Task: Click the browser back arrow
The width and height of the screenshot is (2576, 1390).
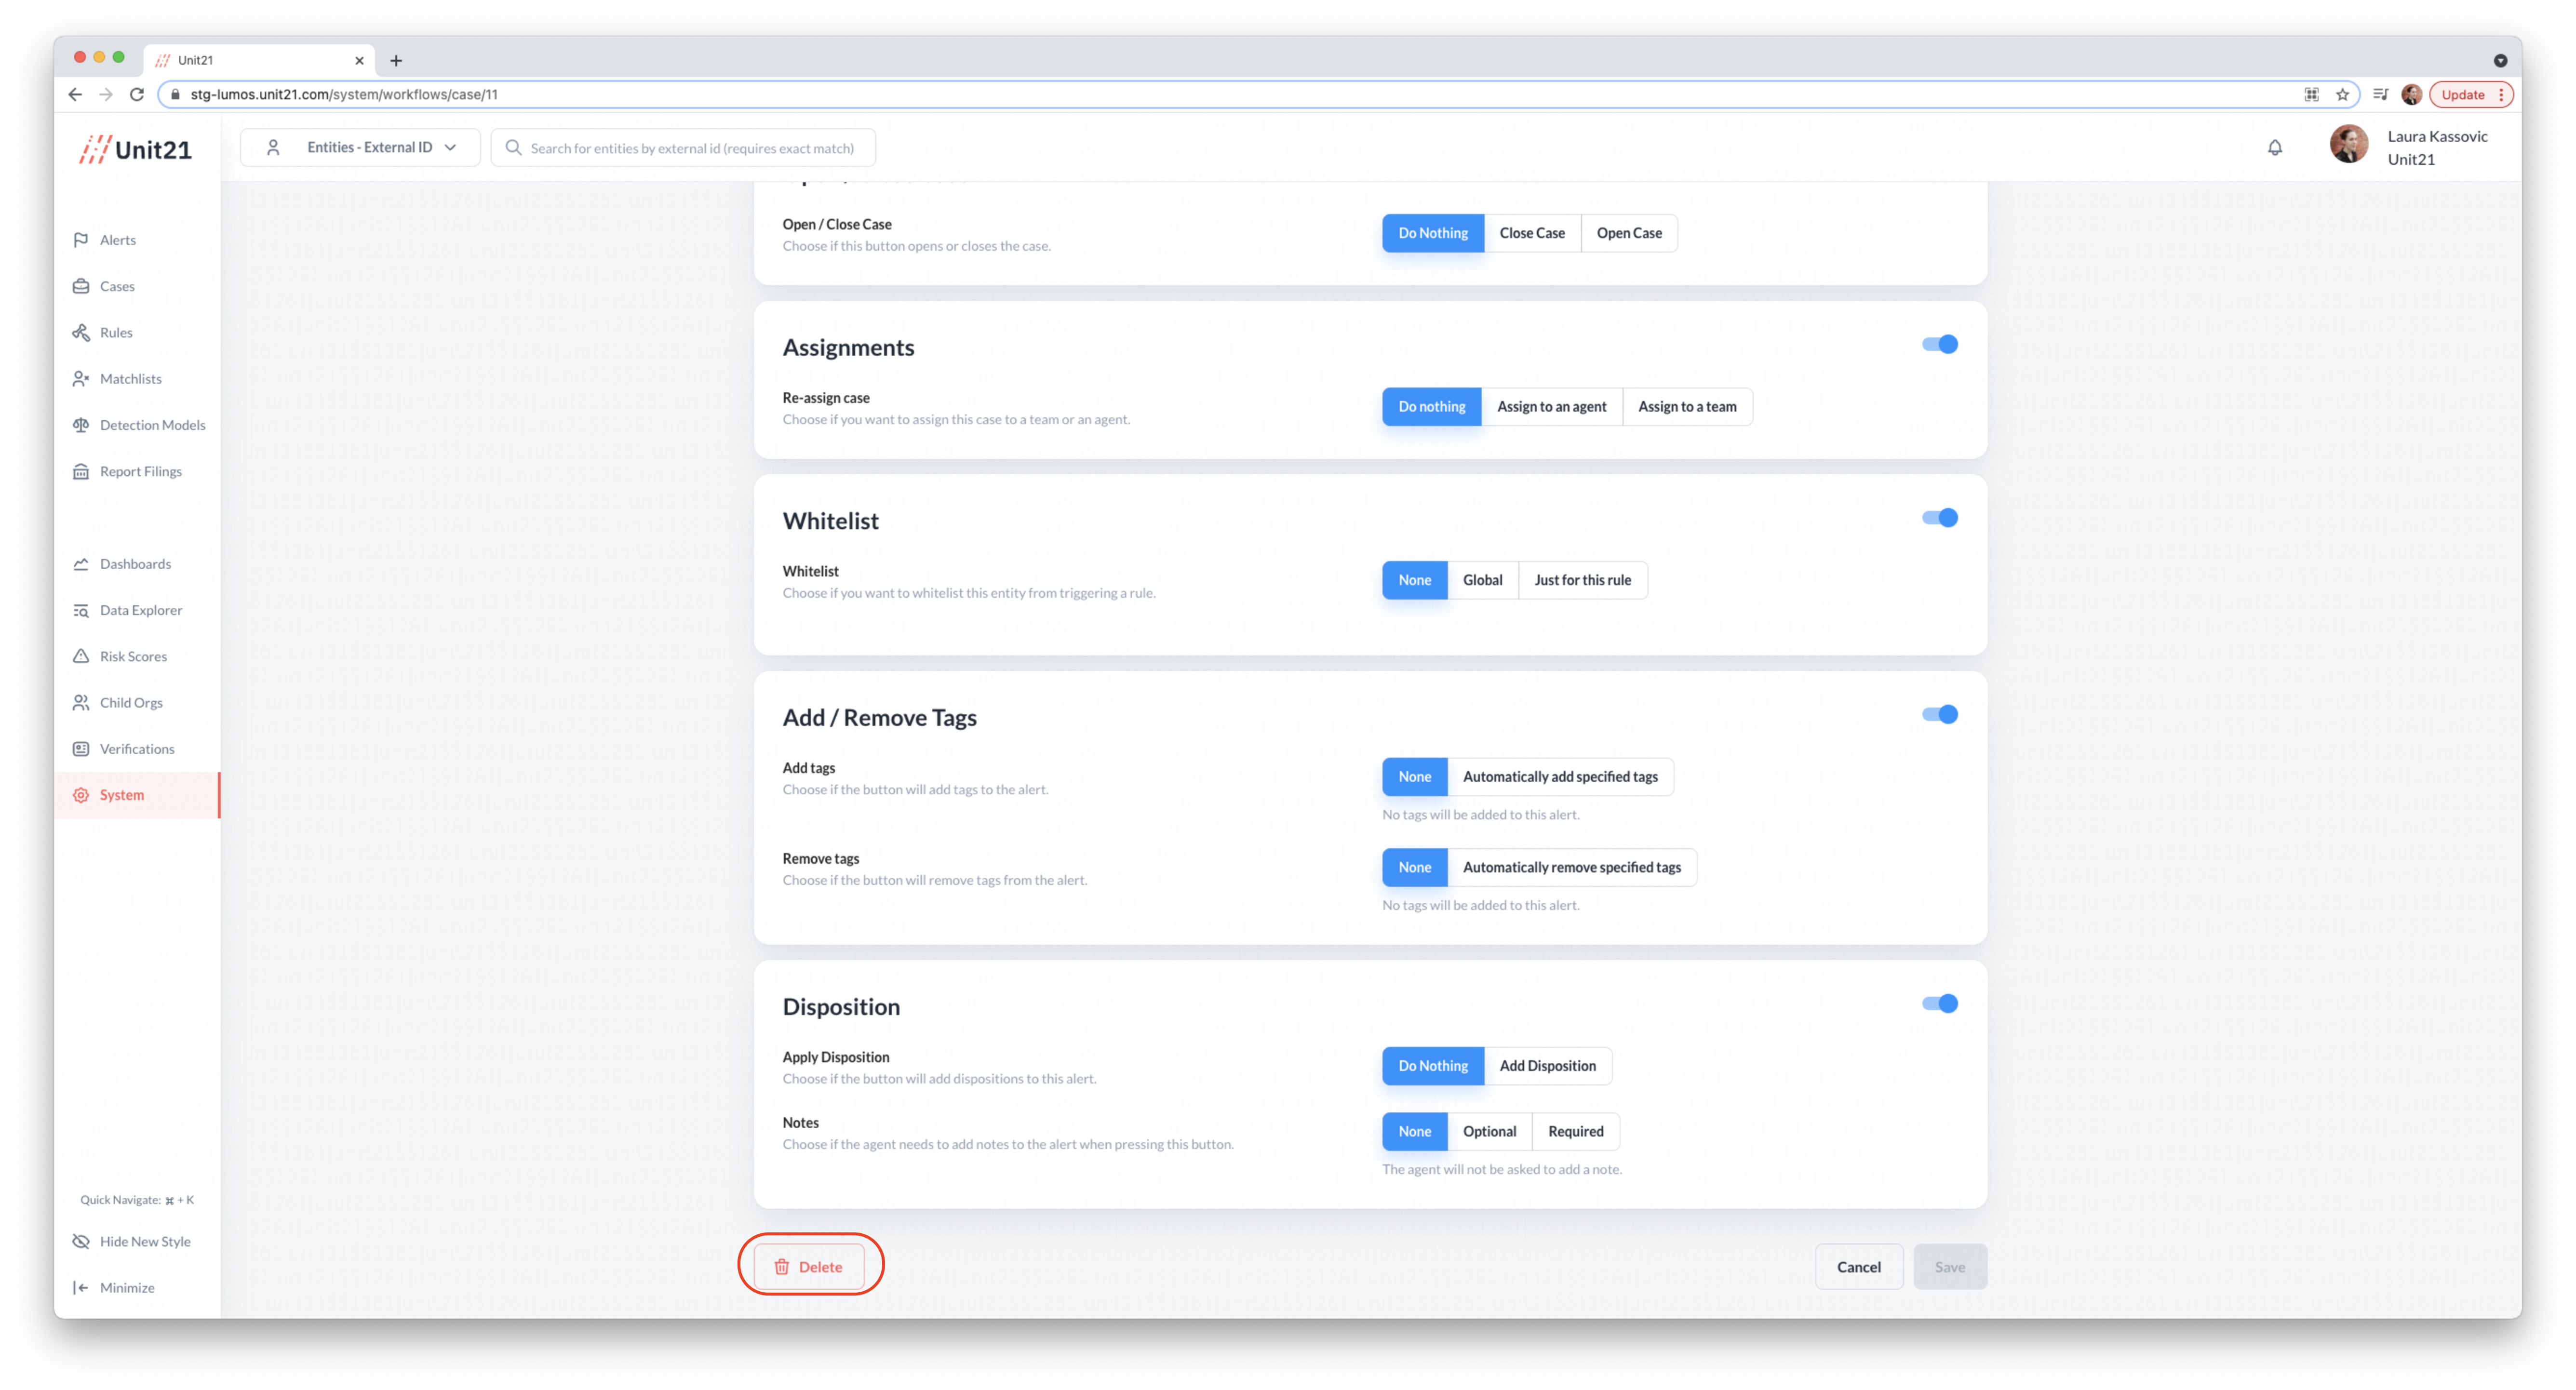Action: pyautogui.click(x=75, y=94)
